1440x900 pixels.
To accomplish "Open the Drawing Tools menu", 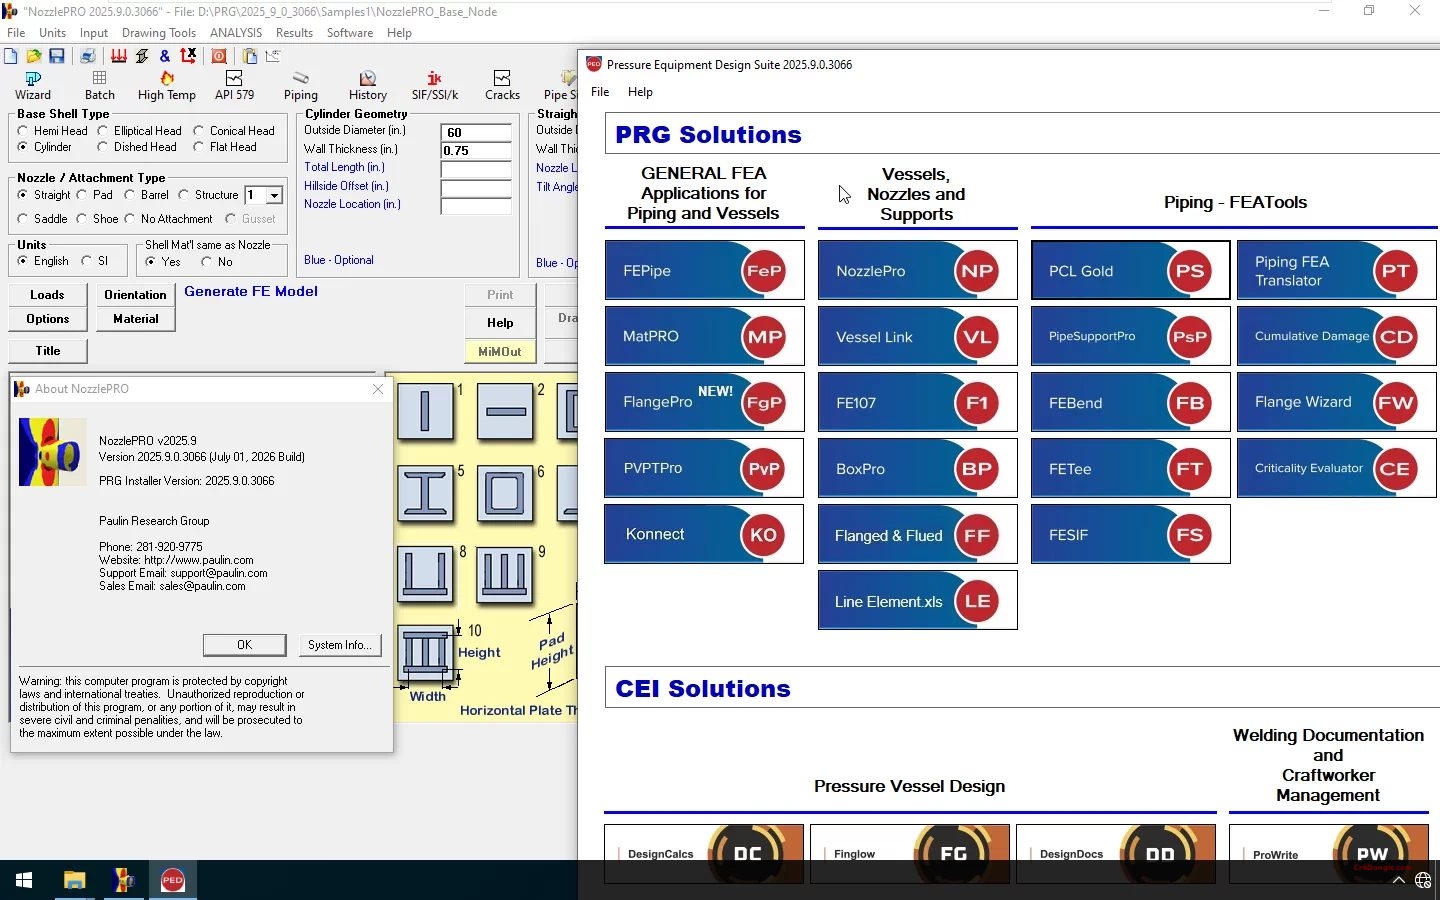I will pos(159,33).
